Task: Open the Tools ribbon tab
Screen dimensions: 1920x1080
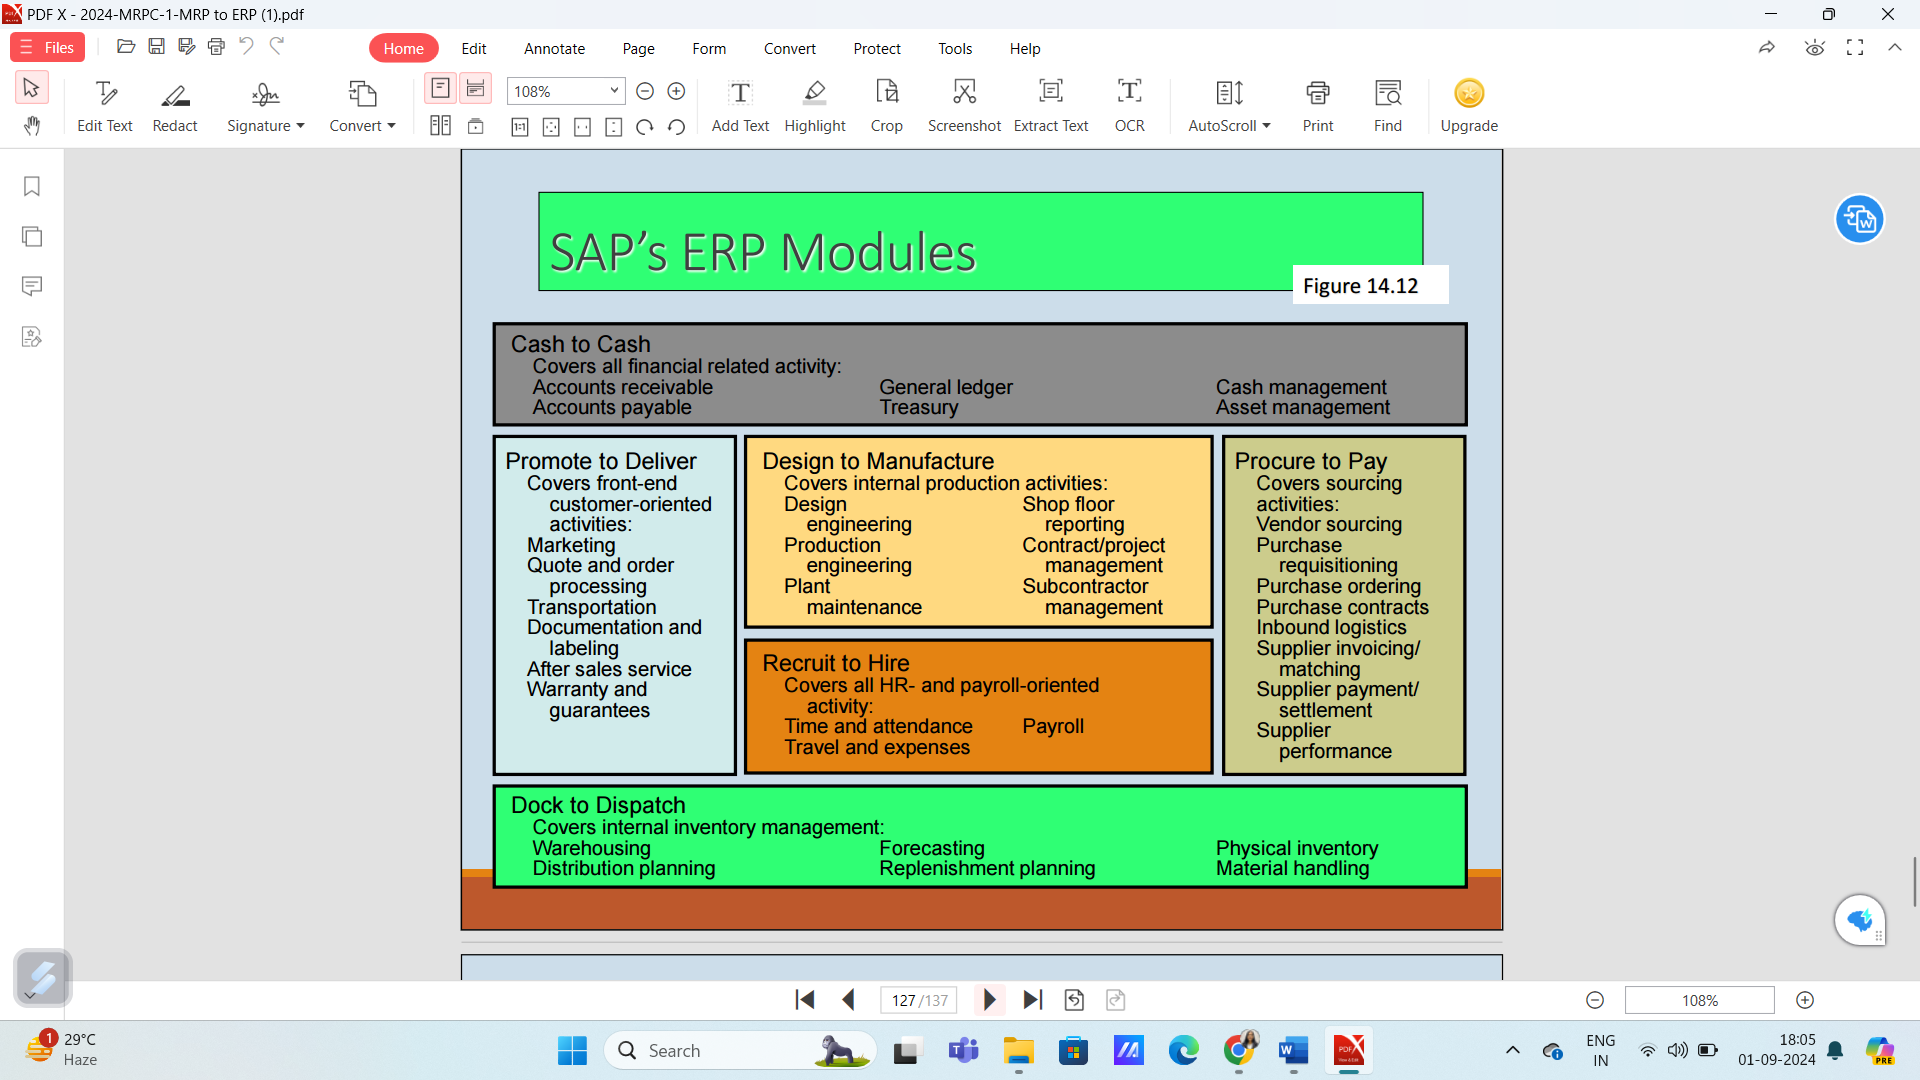Action: tap(955, 48)
